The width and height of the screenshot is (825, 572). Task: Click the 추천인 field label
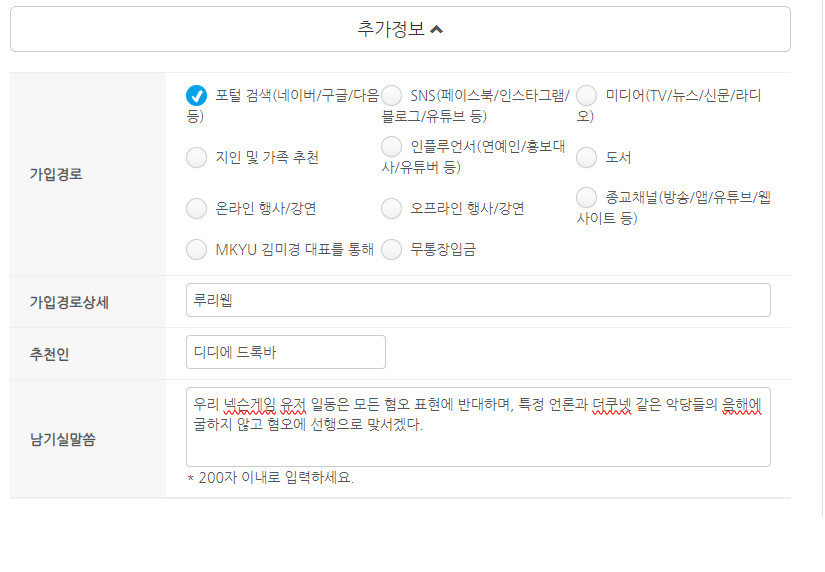coord(49,353)
